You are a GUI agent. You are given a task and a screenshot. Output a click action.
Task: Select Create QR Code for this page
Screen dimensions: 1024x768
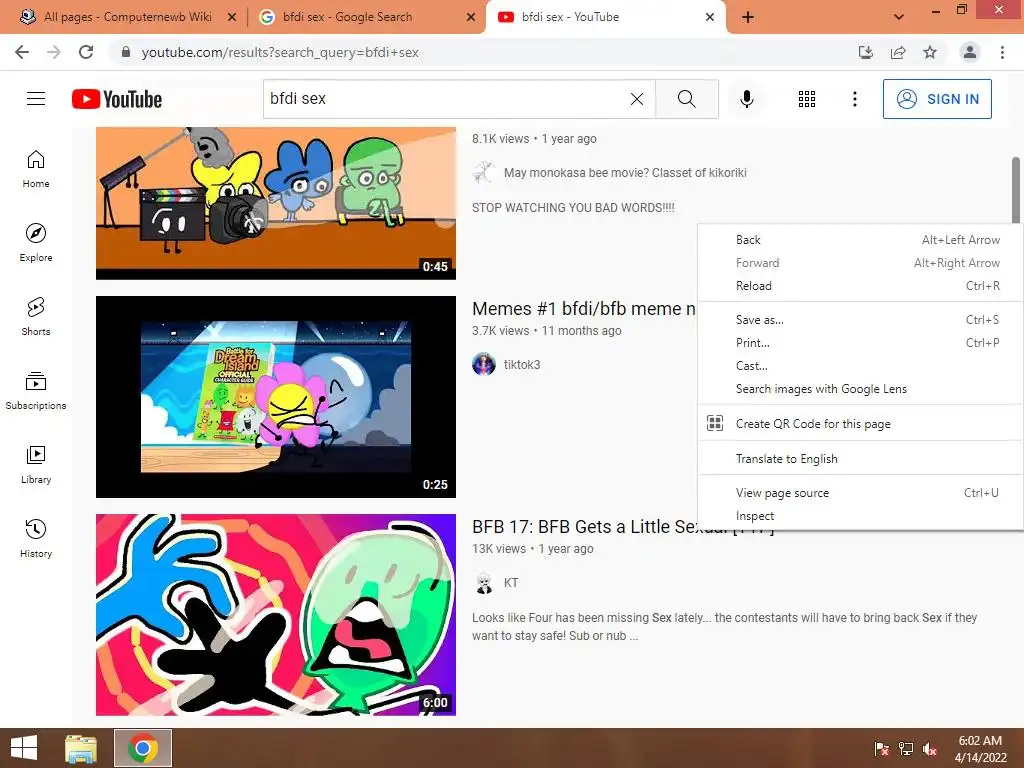tap(860, 423)
